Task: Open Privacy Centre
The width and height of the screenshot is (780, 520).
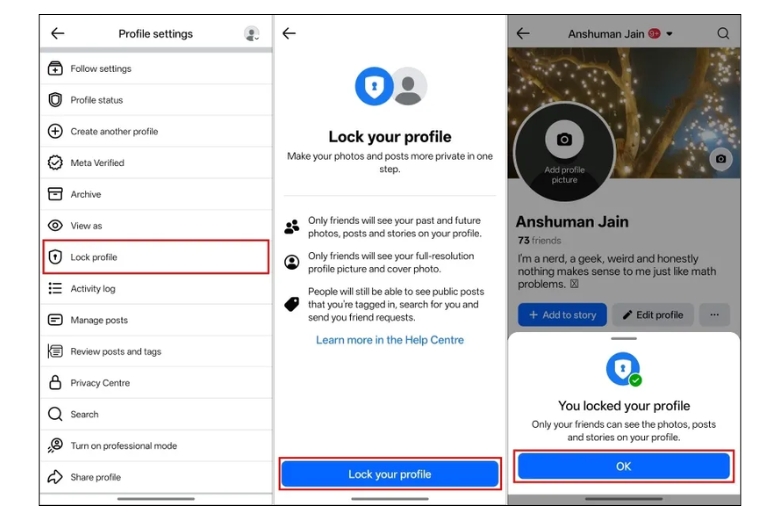Action: point(156,382)
